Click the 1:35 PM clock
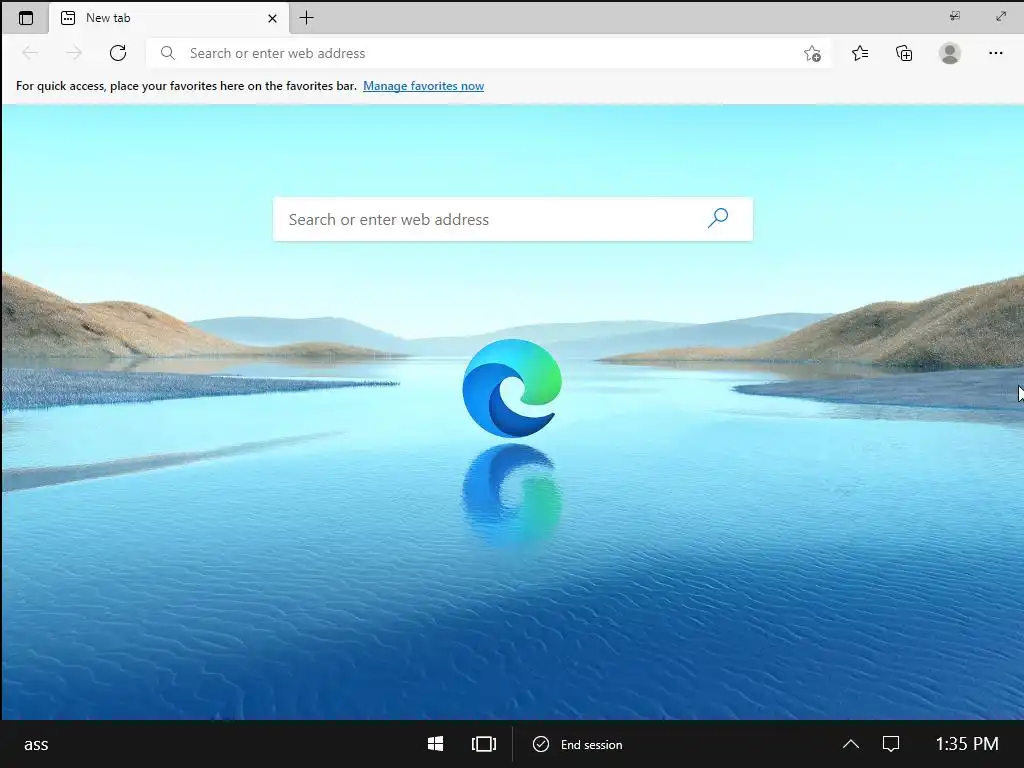 click(967, 744)
